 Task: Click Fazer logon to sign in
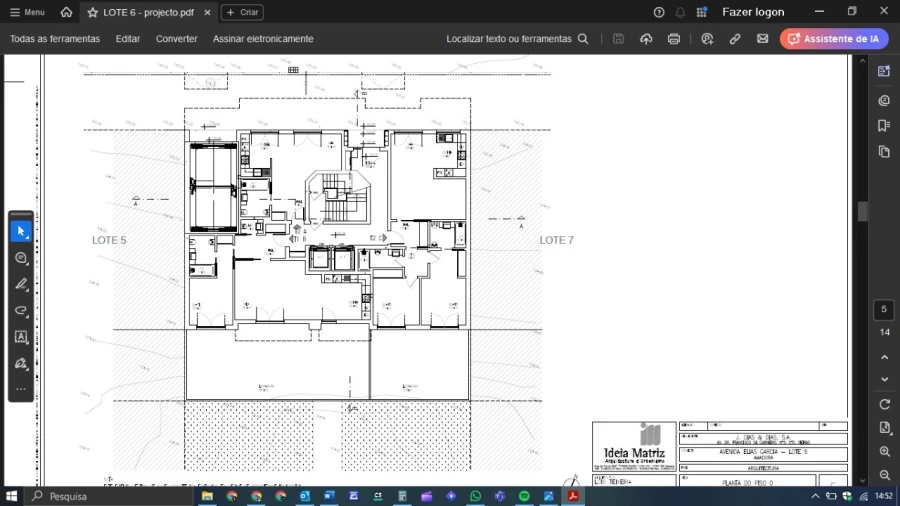click(x=753, y=12)
